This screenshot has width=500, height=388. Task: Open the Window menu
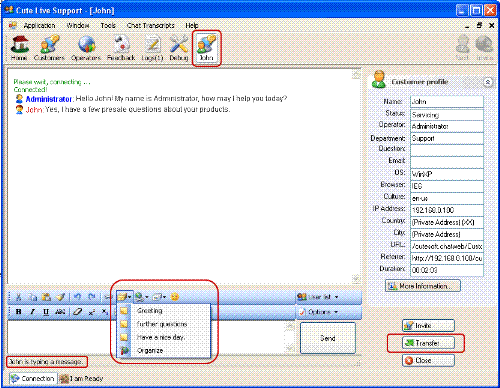78,26
